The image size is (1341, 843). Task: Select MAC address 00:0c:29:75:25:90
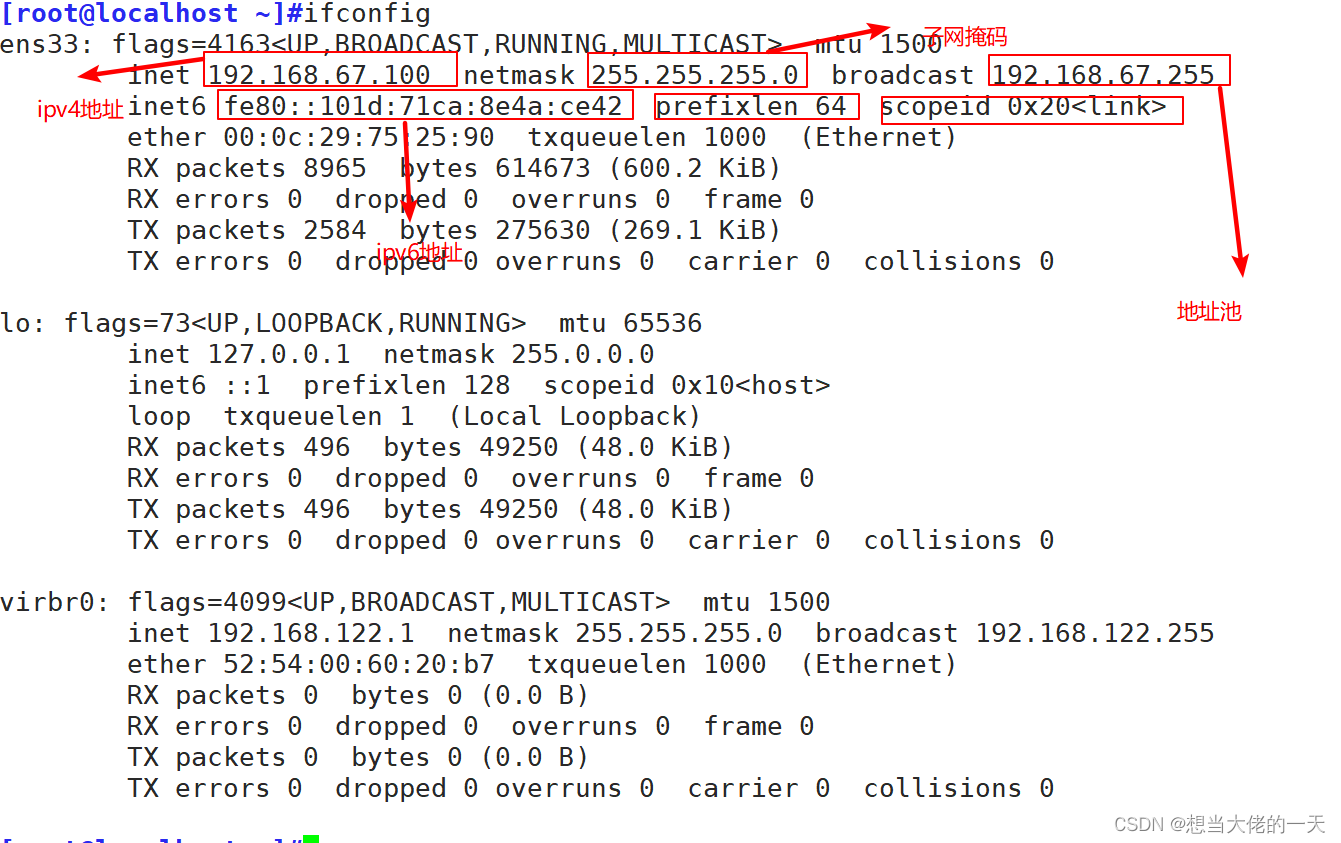359,137
